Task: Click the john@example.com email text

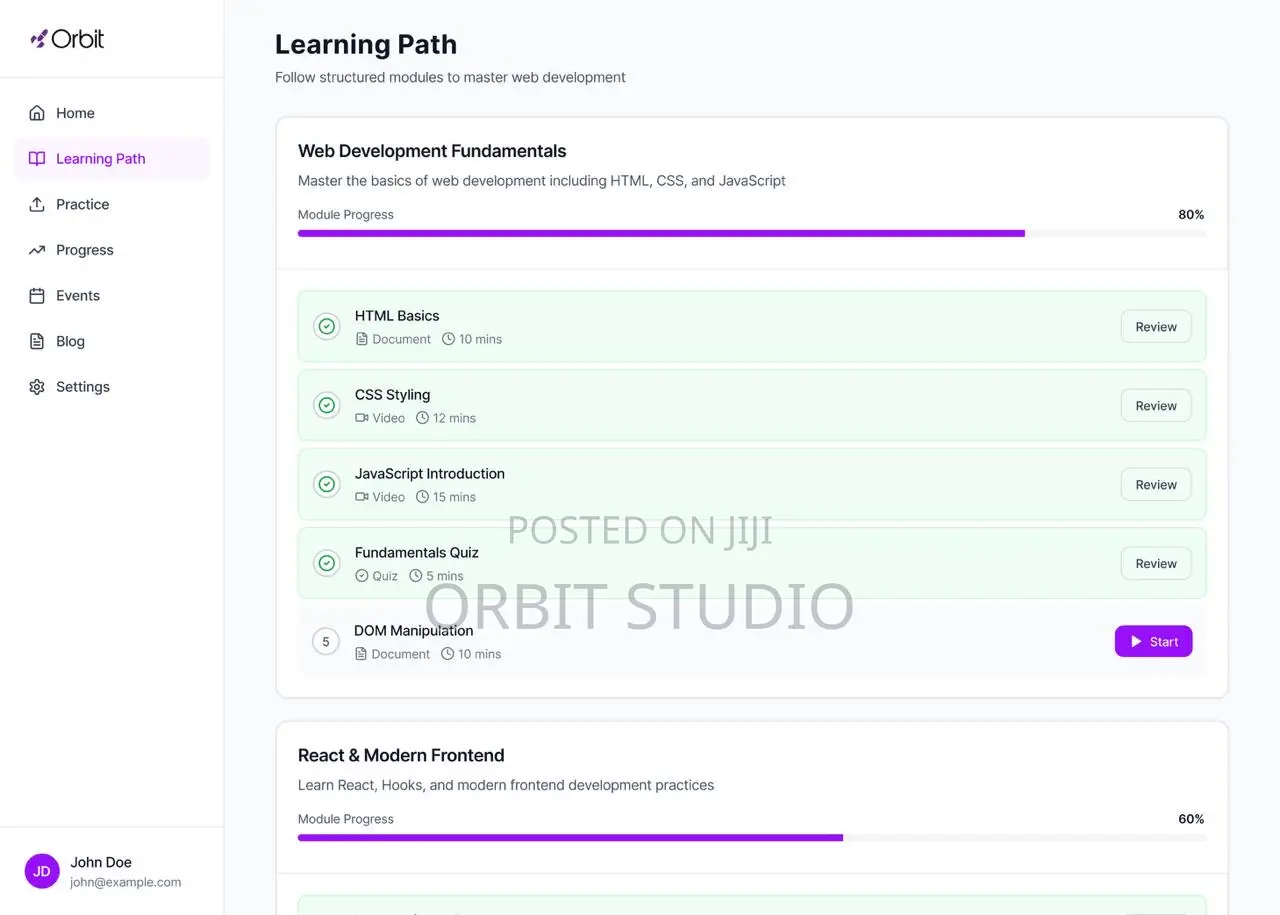Action: (x=126, y=882)
